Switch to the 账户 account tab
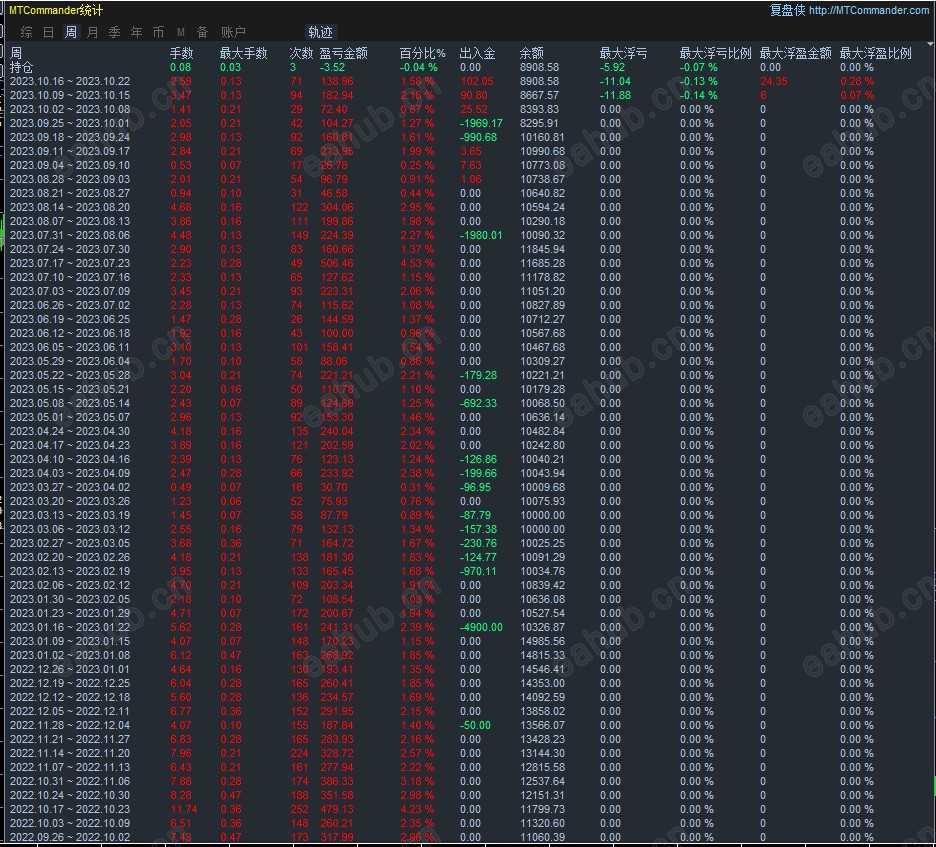Screen dimensions: 936x847 [x=233, y=32]
